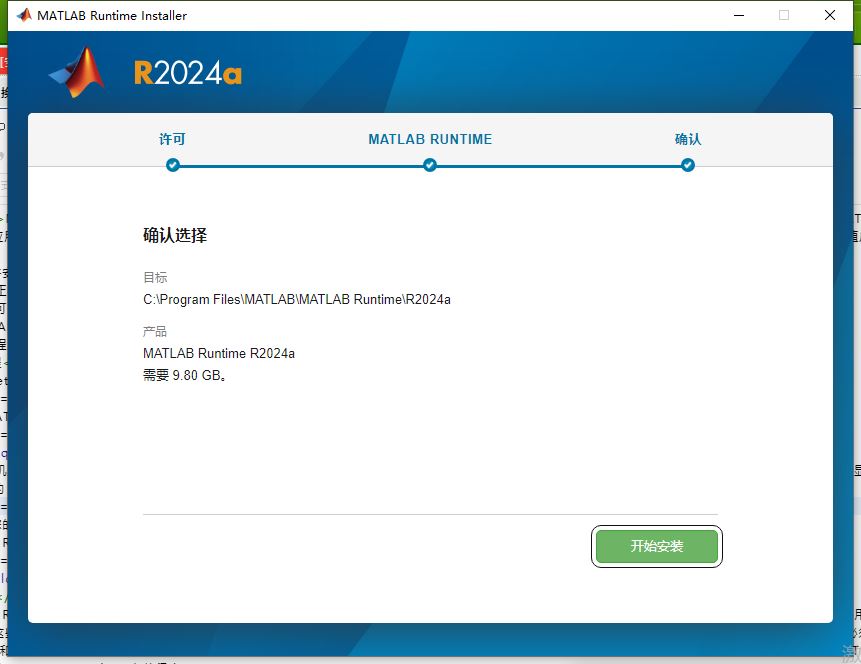Click the MATLAB logo in the header
Image resolution: width=861 pixels, height=664 pixels.
click(x=78, y=73)
